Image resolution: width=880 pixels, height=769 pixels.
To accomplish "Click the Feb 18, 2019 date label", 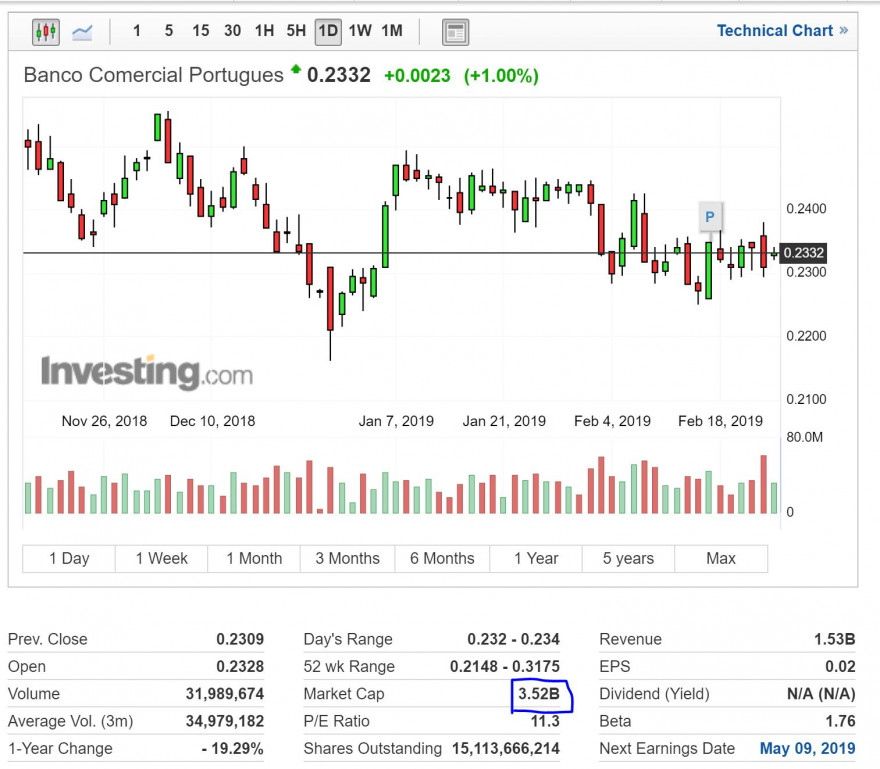I will 721,422.
